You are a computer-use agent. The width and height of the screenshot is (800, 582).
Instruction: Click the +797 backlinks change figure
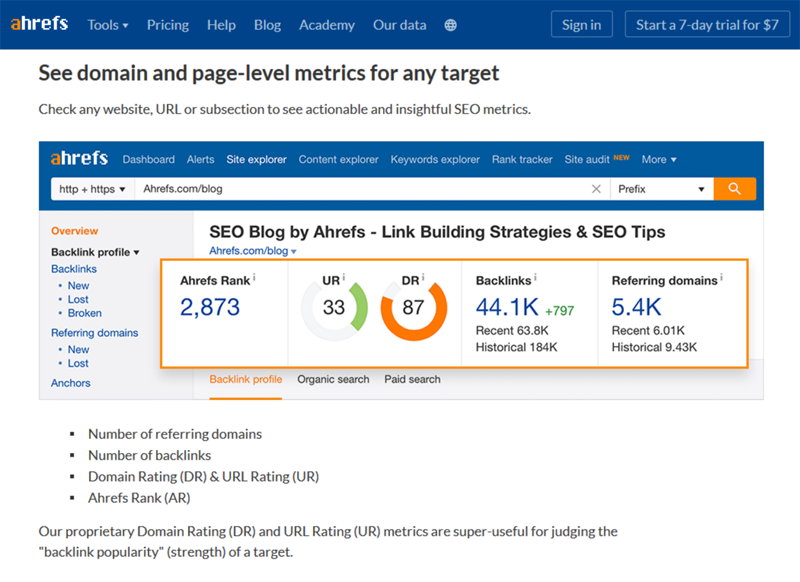click(x=559, y=311)
